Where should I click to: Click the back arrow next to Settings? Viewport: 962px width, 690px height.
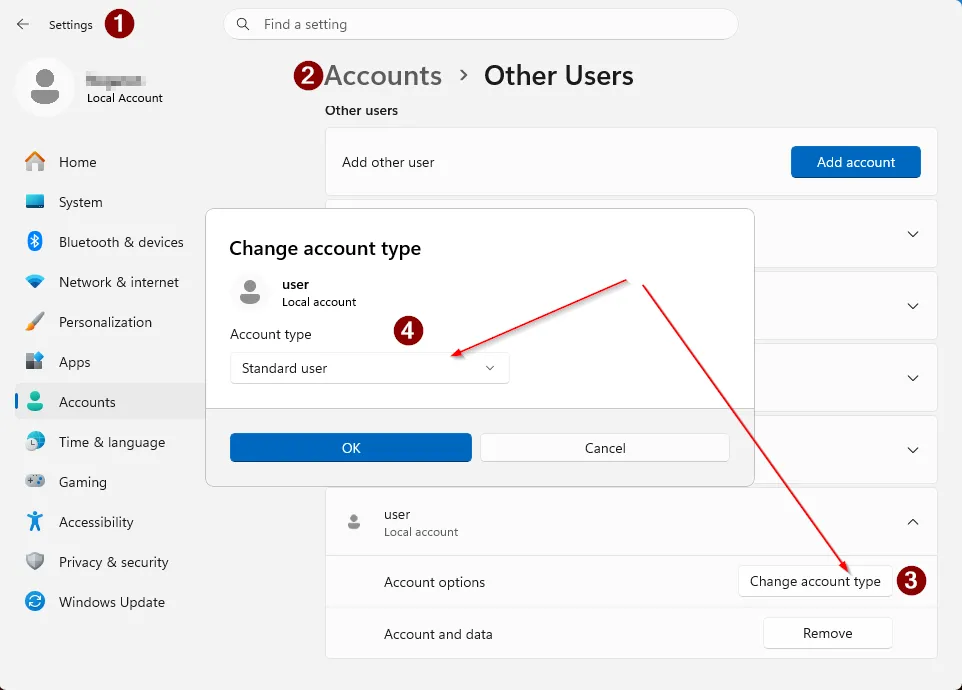click(23, 25)
